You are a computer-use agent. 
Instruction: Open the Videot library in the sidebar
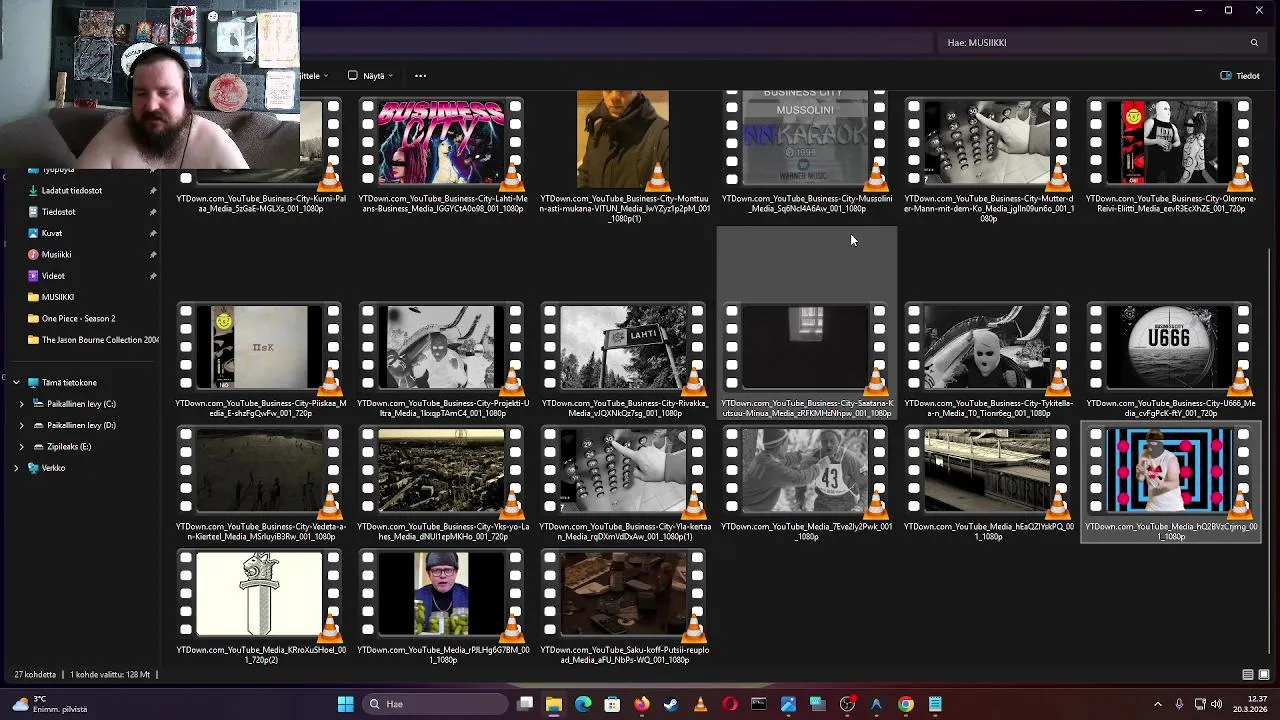tap(53, 276)
